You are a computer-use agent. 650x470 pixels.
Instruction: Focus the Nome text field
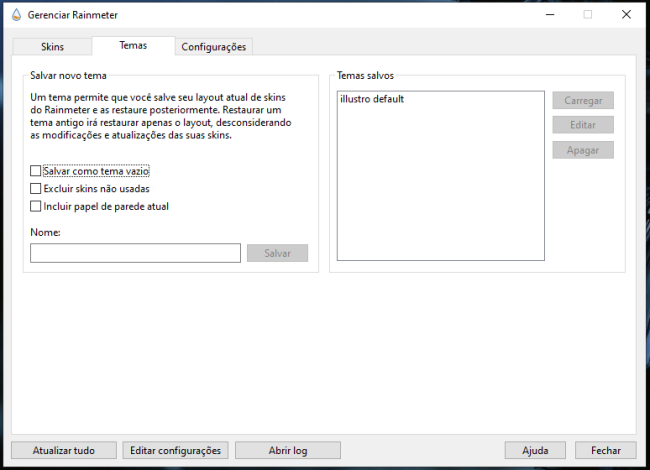pos(135,253)
